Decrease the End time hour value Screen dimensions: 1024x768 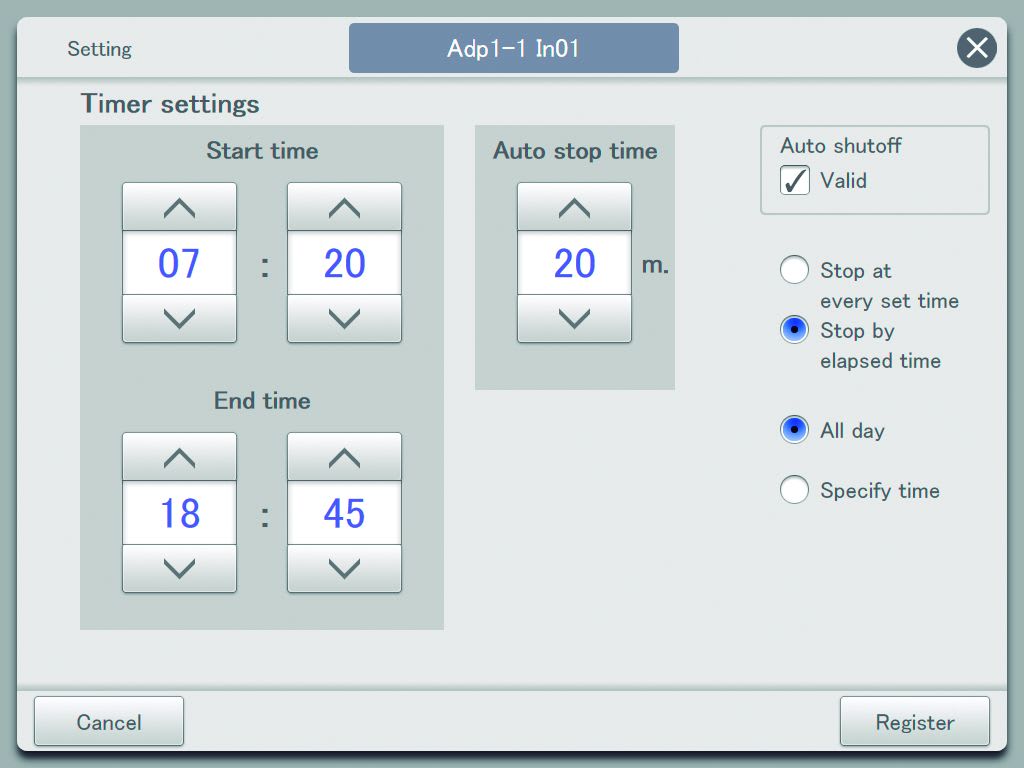[x=179, y=569]
